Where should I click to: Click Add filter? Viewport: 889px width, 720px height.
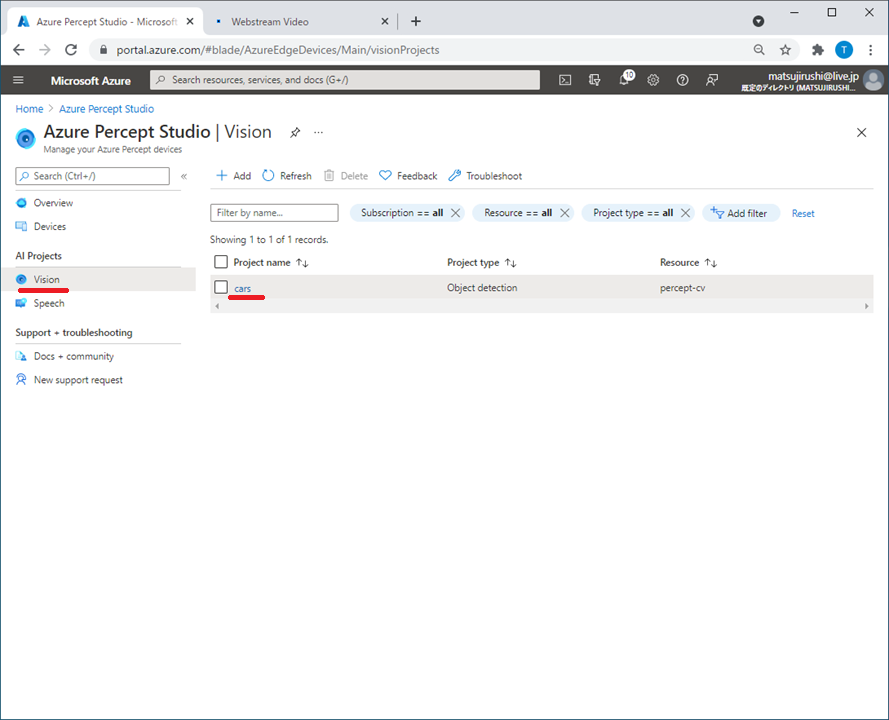(x=740, y=213)
